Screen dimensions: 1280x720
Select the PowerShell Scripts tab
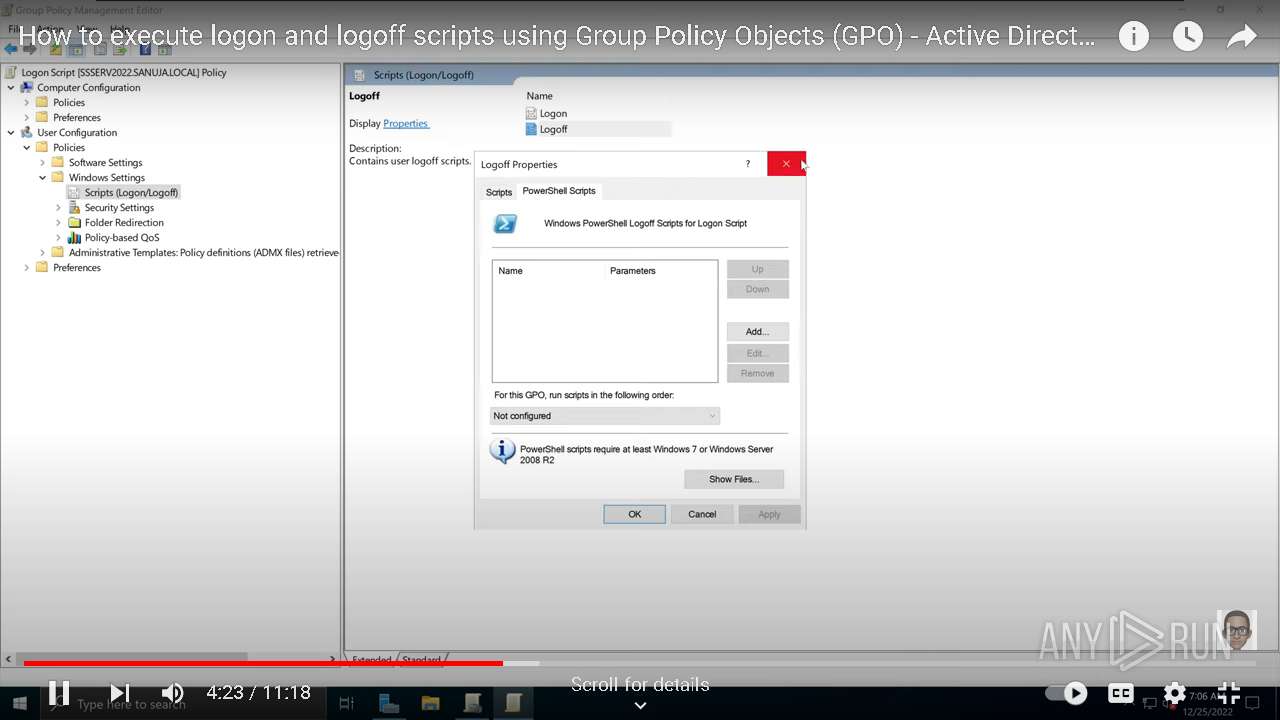(x=559, y=191)
